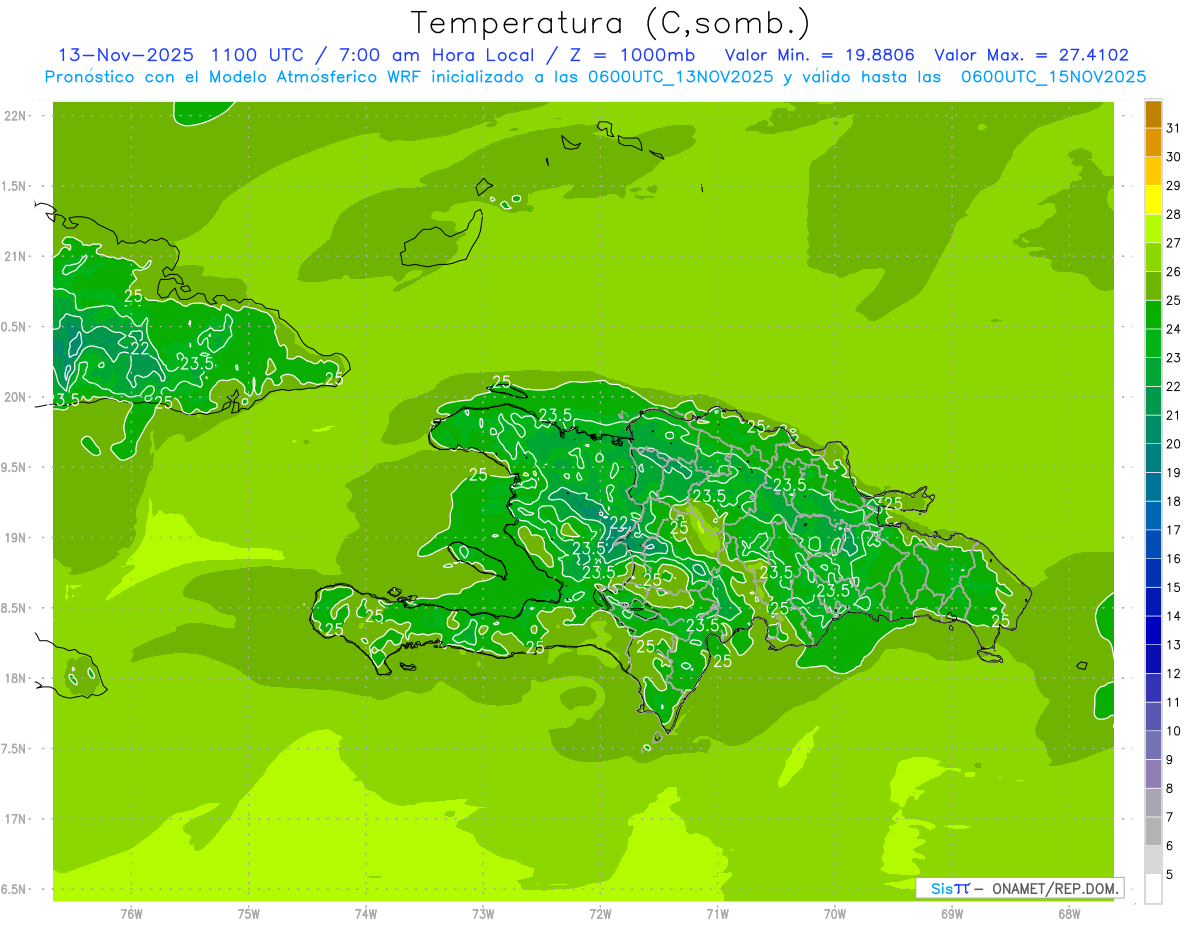Pick the gray swatch between 6 and 7
The width and height of the screenshot is (1200, 927).
click(1153, 831)
